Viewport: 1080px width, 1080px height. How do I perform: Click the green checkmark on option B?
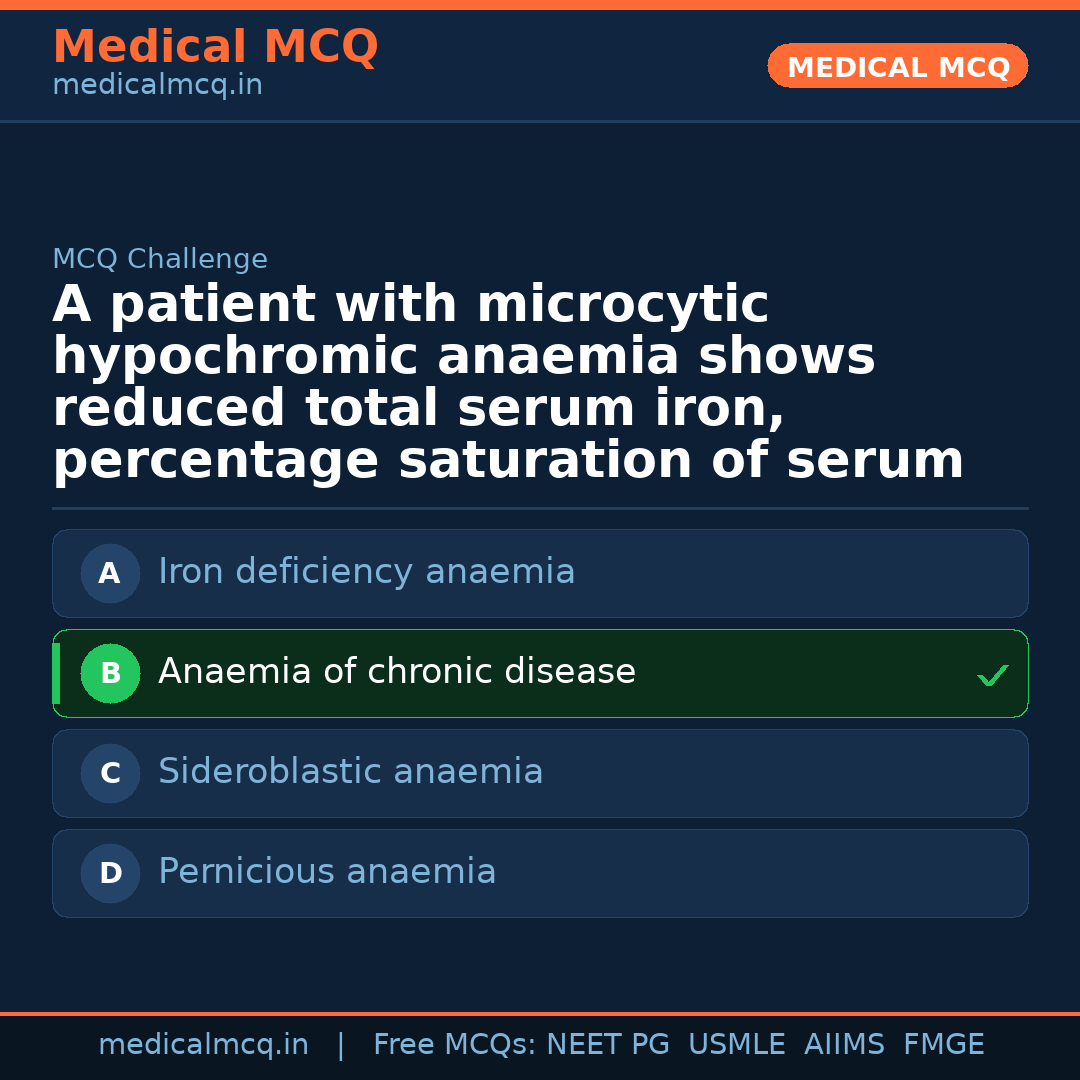tap(992, 676)
